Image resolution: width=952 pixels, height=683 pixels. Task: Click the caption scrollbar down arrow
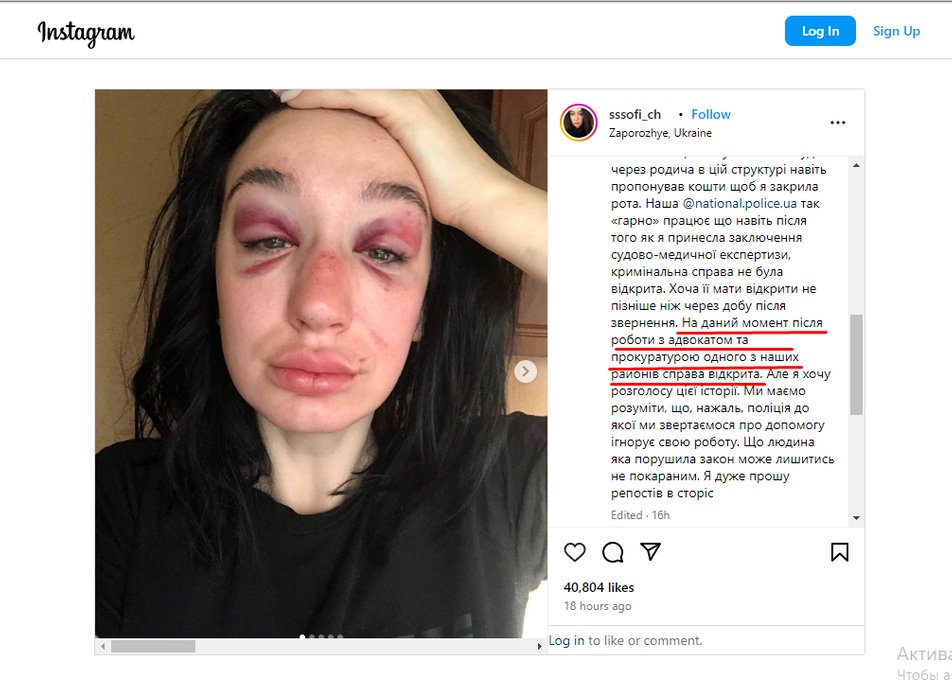click(856, 518)
